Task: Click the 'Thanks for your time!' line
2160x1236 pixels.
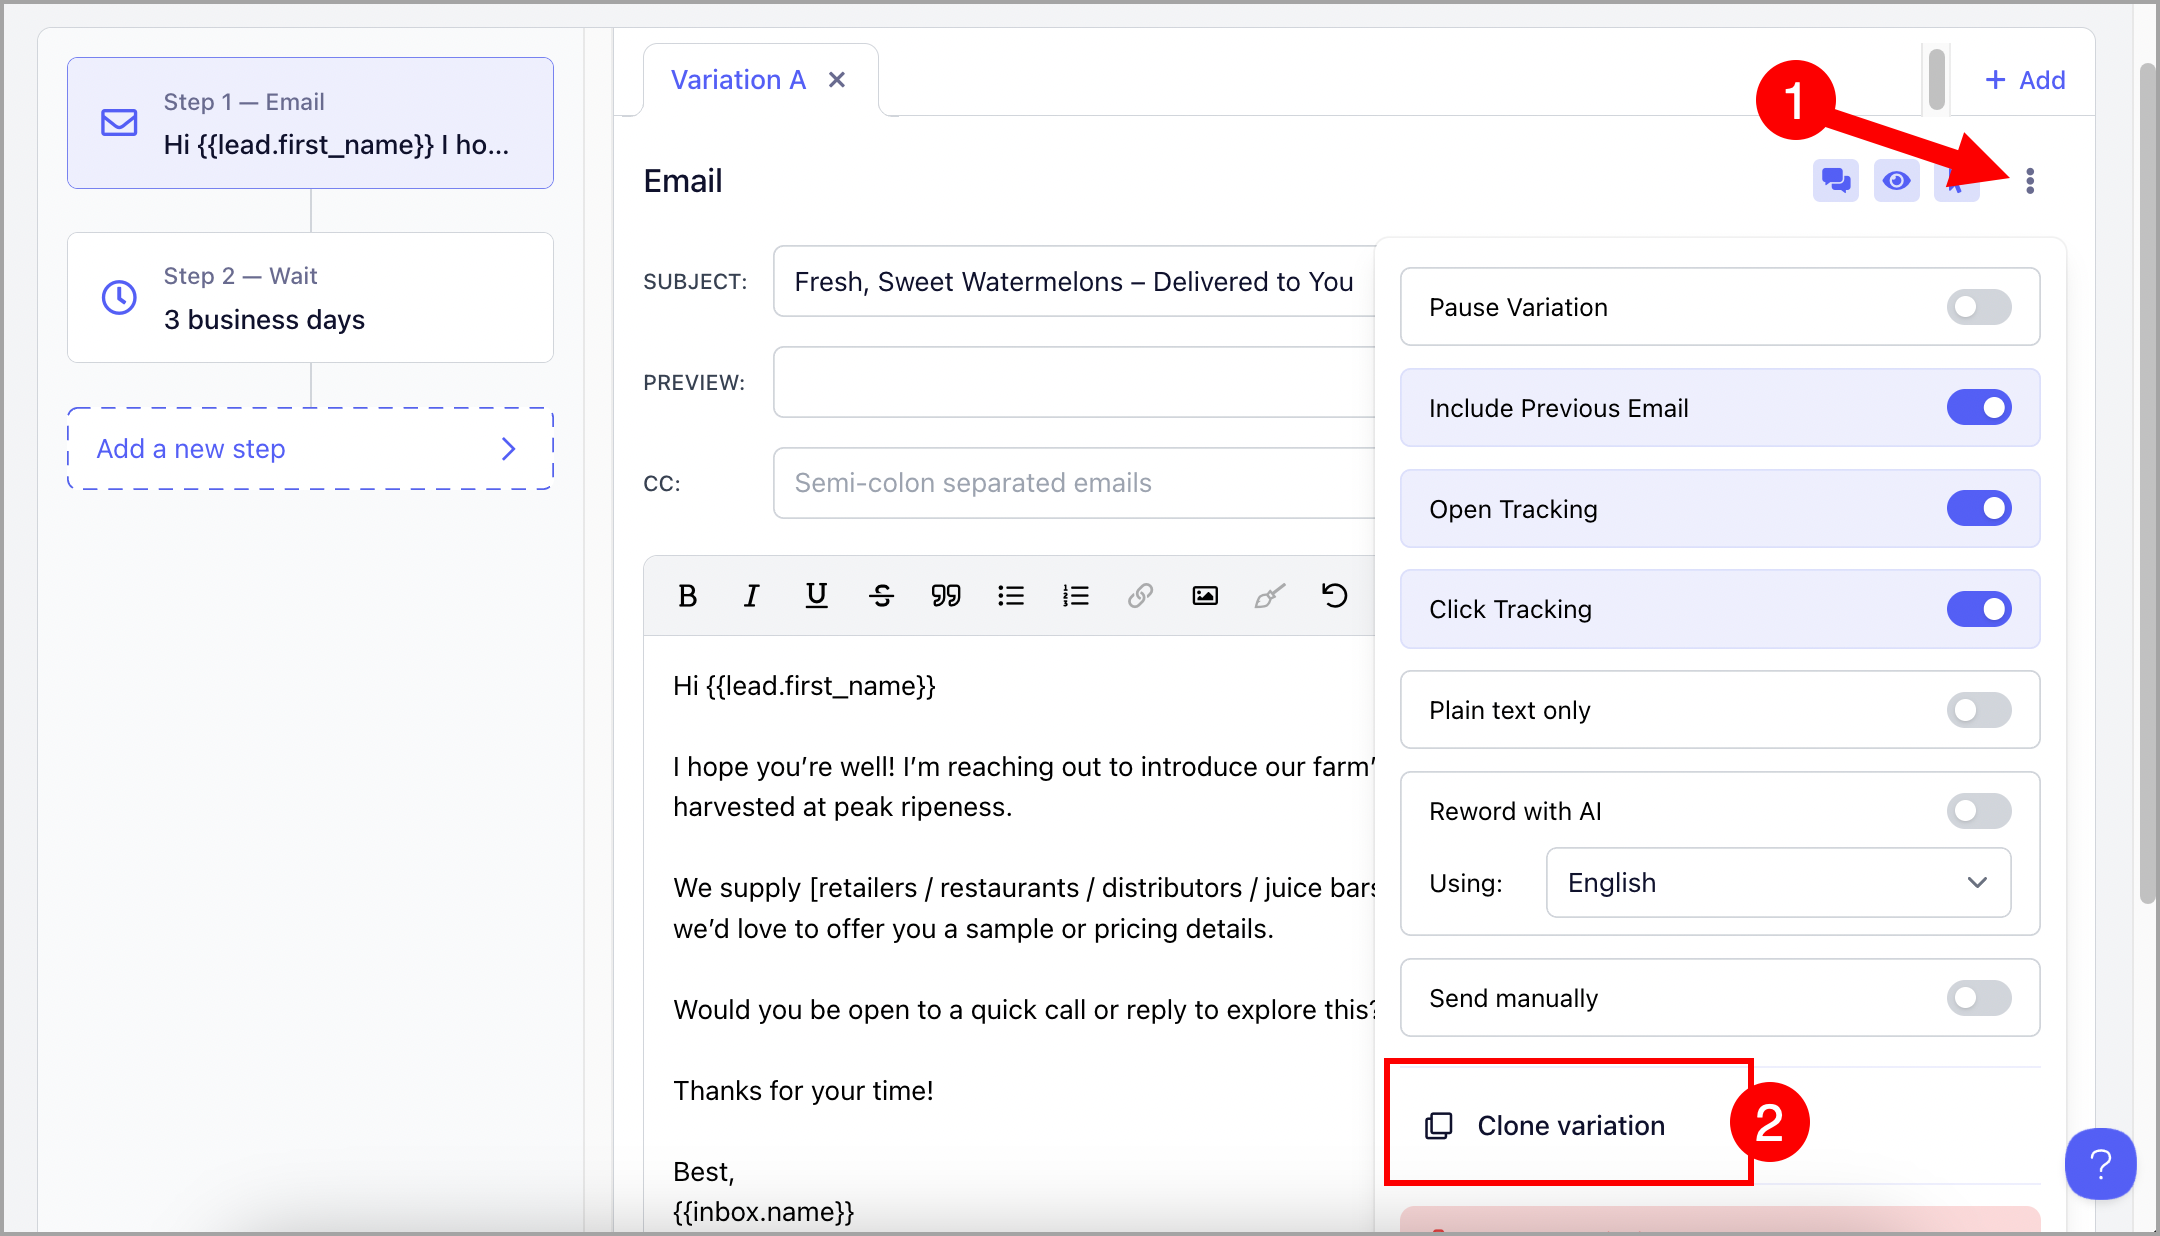Action: tap(803, 1090)
